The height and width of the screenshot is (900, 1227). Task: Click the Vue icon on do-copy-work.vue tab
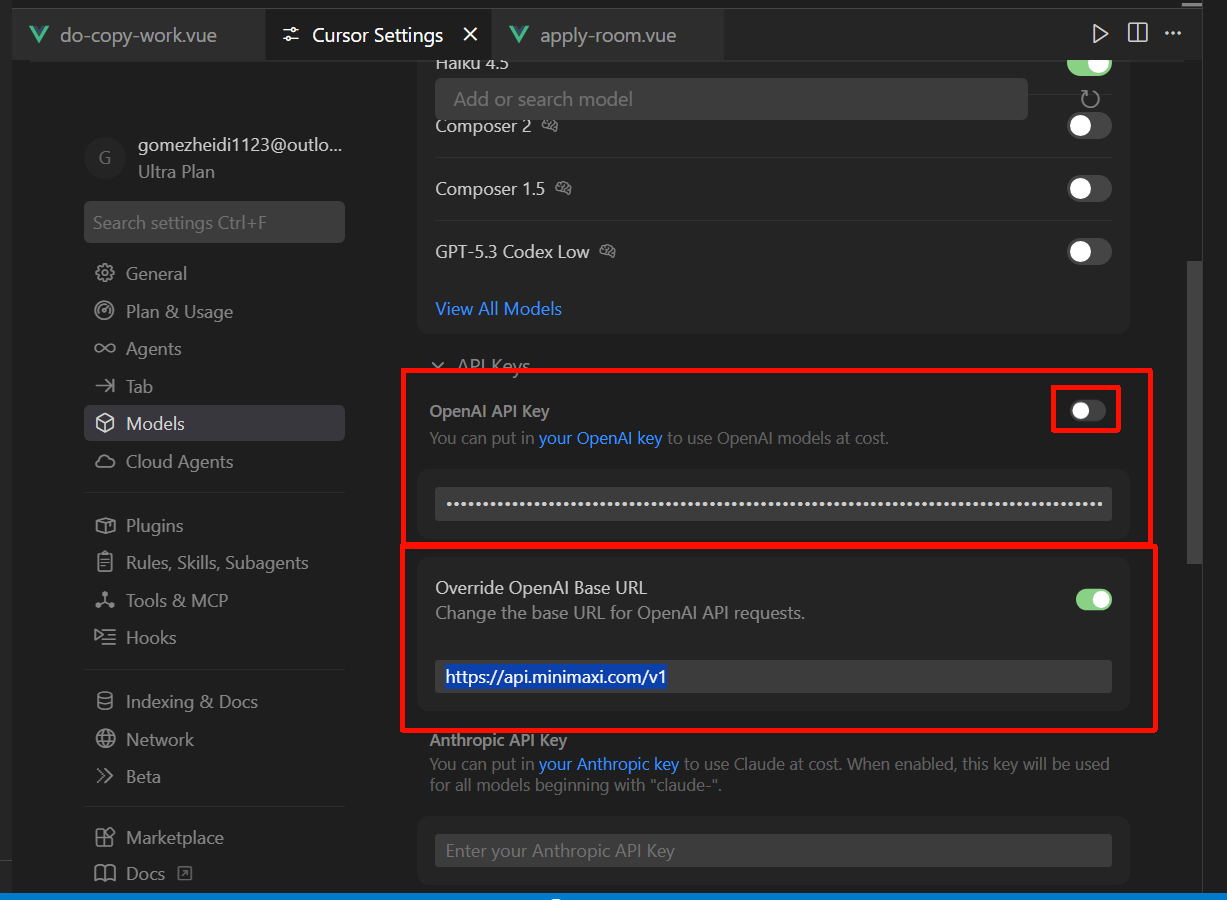click(39, 35)
